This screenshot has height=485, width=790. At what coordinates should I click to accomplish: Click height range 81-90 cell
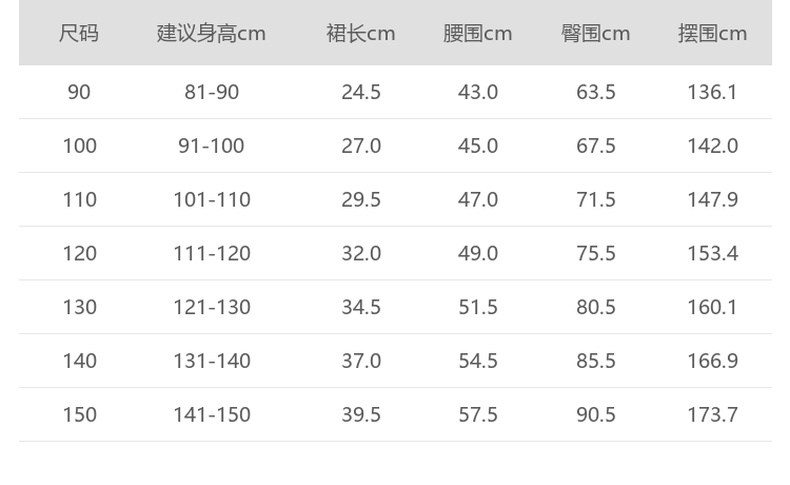click(x=211, y=92)
